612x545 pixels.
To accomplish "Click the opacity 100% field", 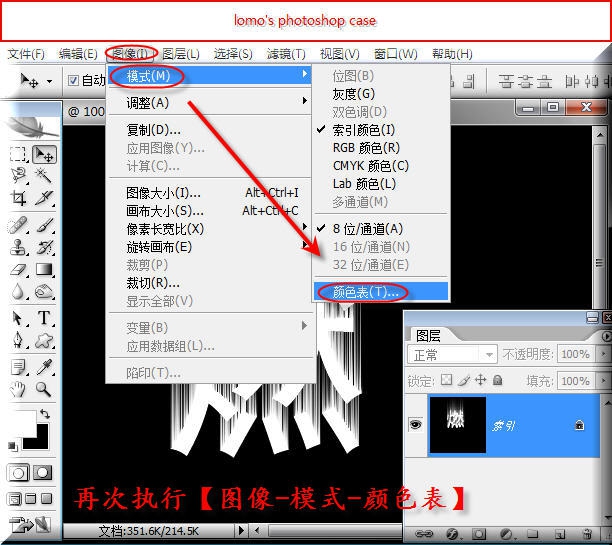I will click(576, 354).
